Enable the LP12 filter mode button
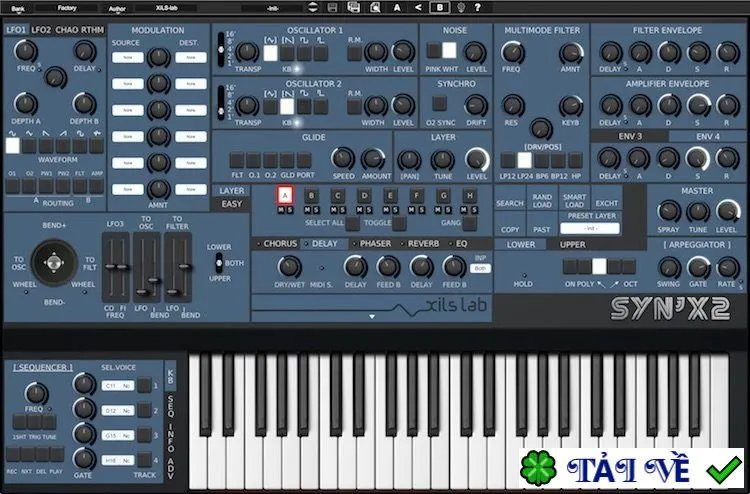 [507, 160]
